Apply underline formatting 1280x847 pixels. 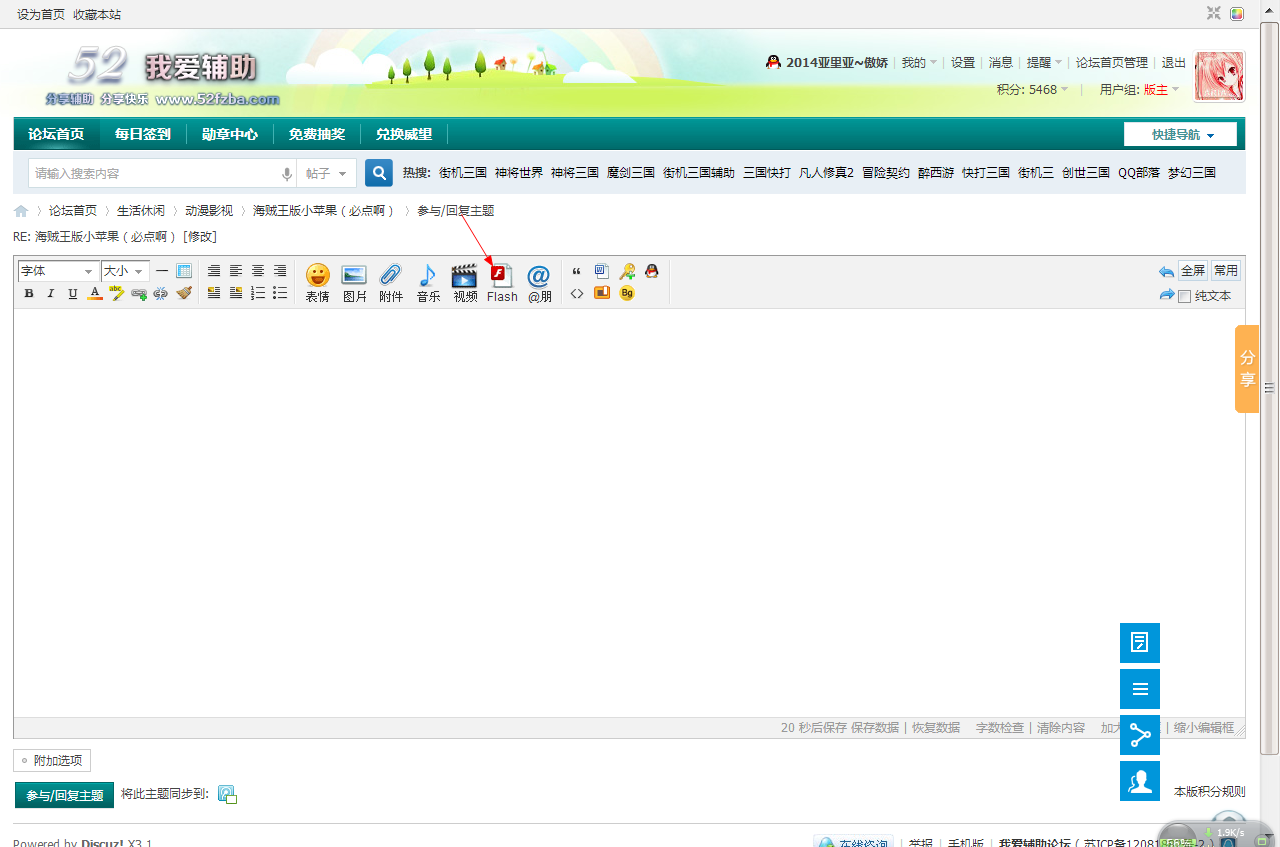coord(73,293)
